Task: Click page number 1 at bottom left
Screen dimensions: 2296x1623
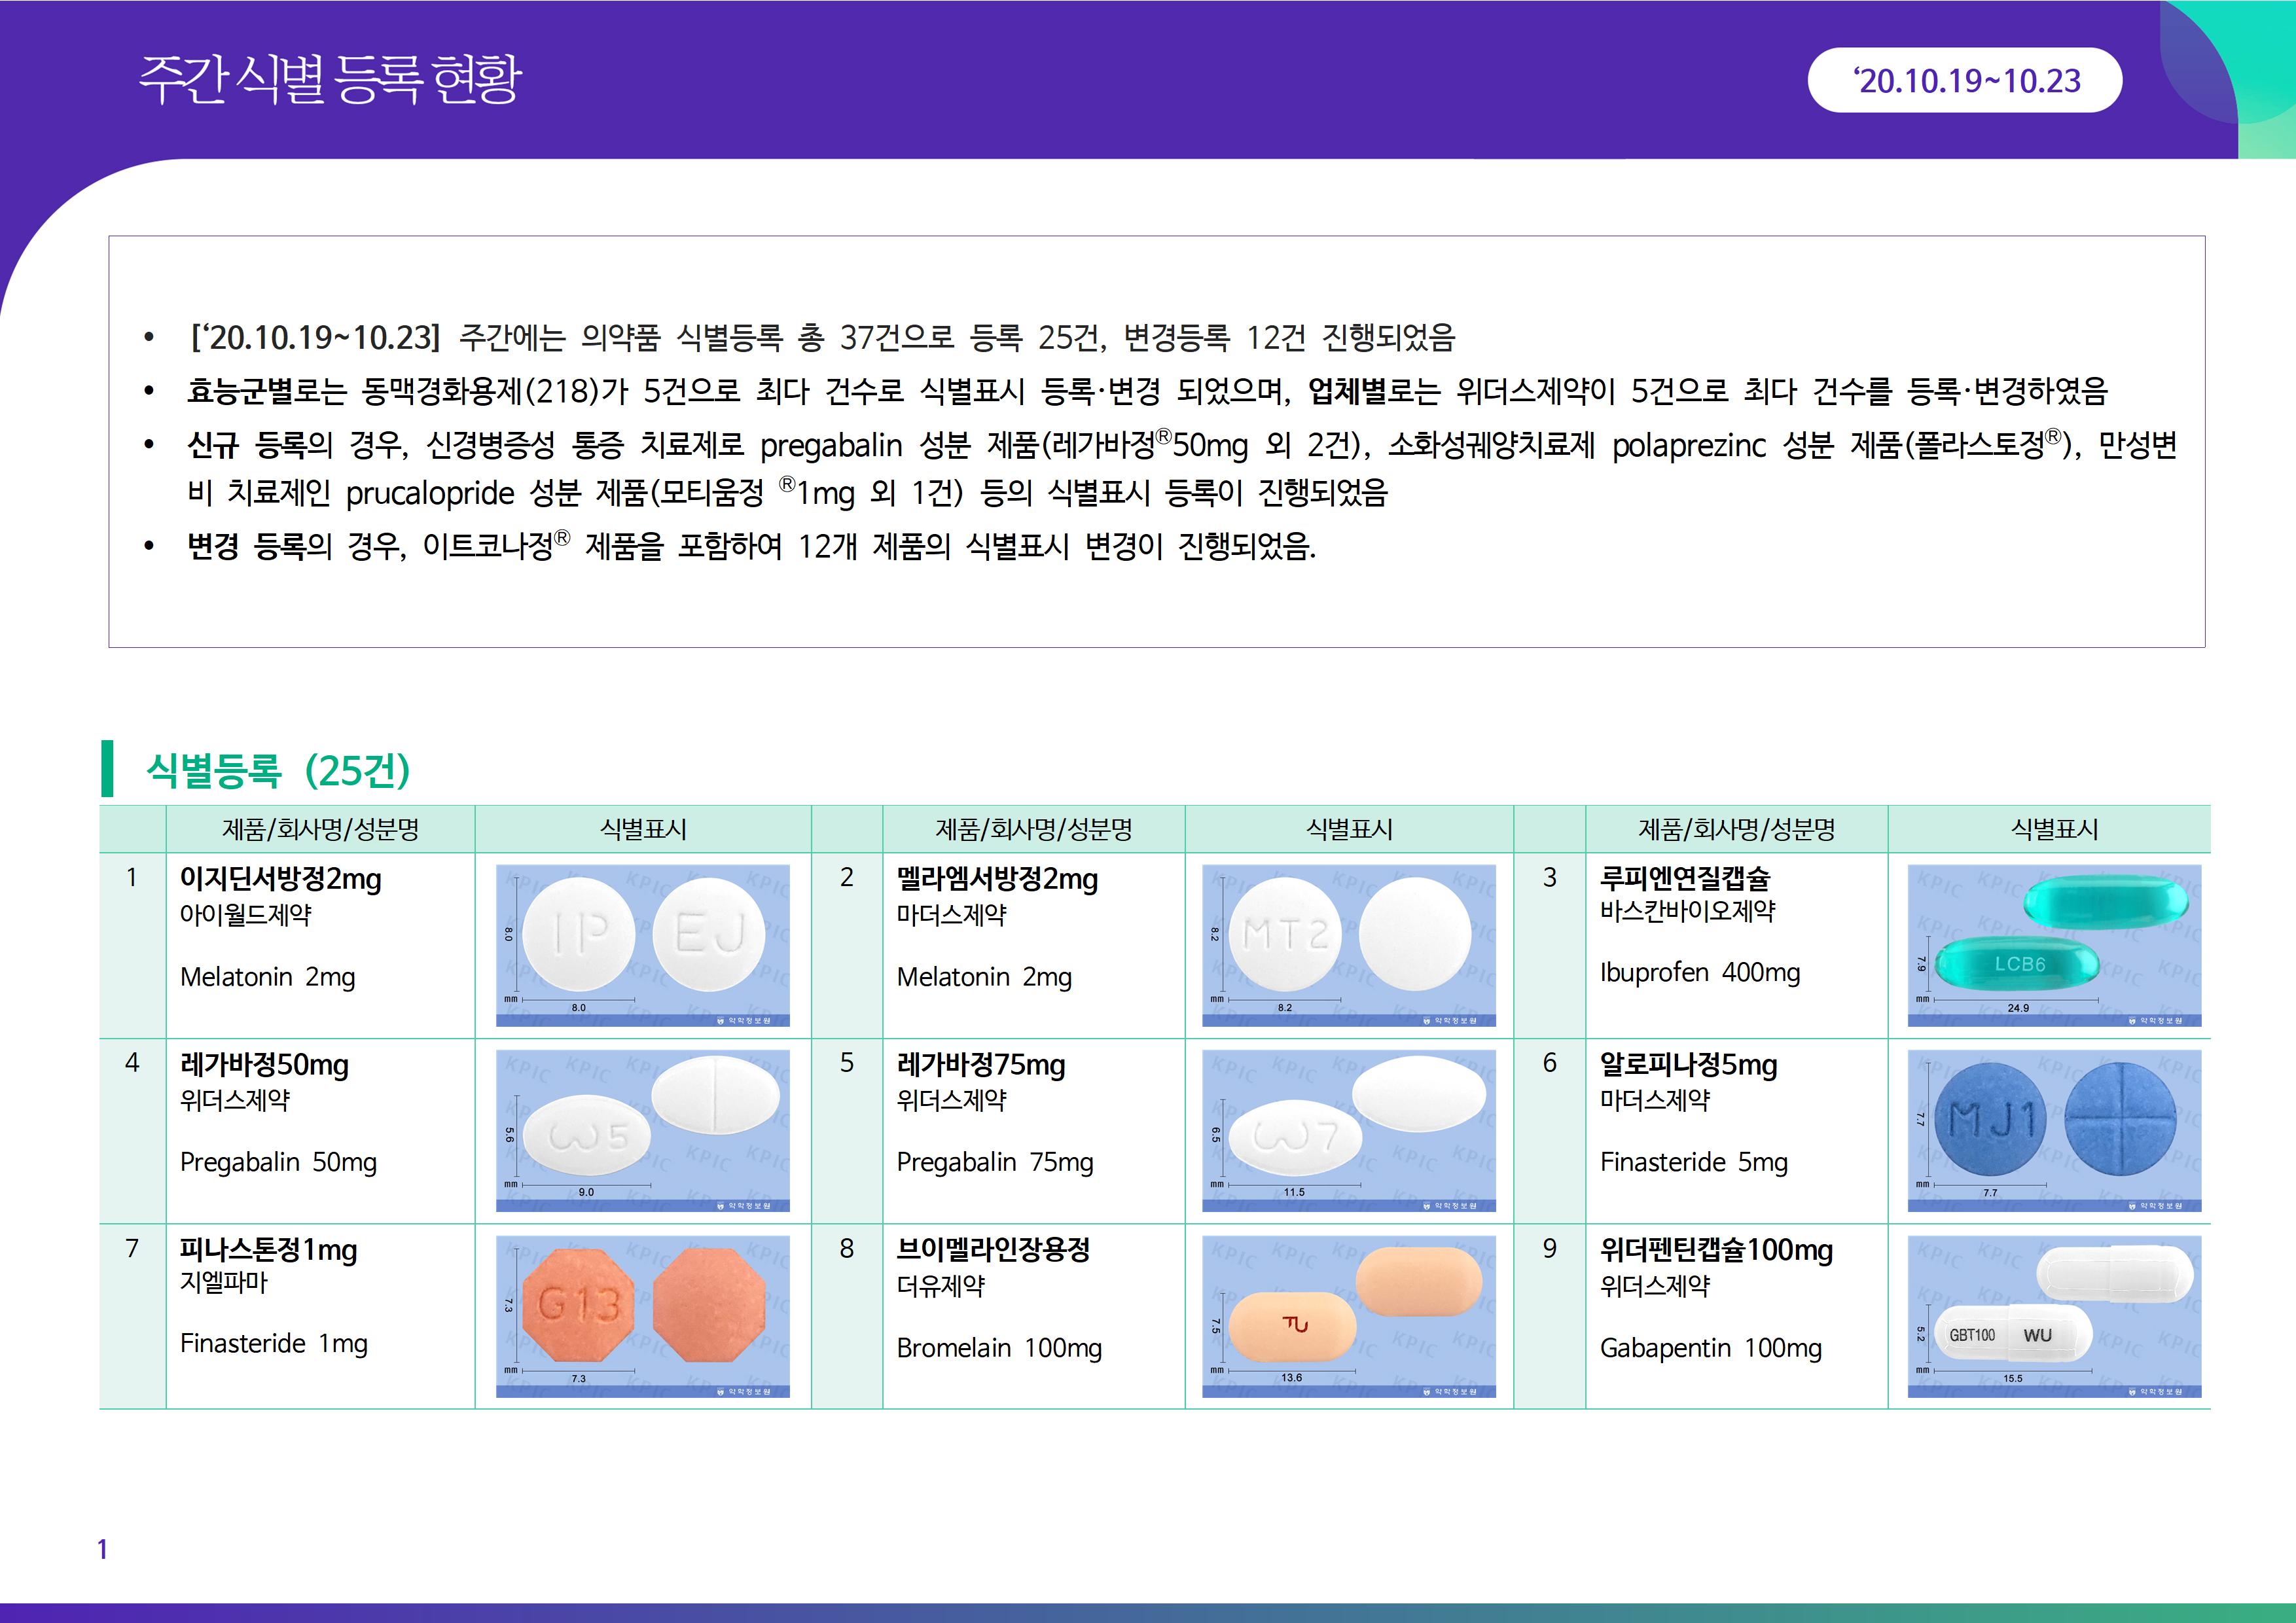Action: coord(102,1549)
